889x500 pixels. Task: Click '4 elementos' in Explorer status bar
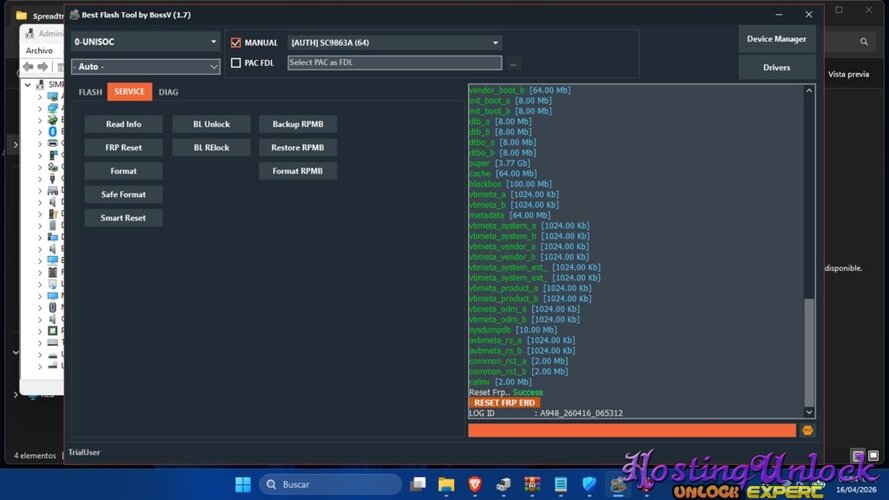pyautogui.click(x=35, y=456)
